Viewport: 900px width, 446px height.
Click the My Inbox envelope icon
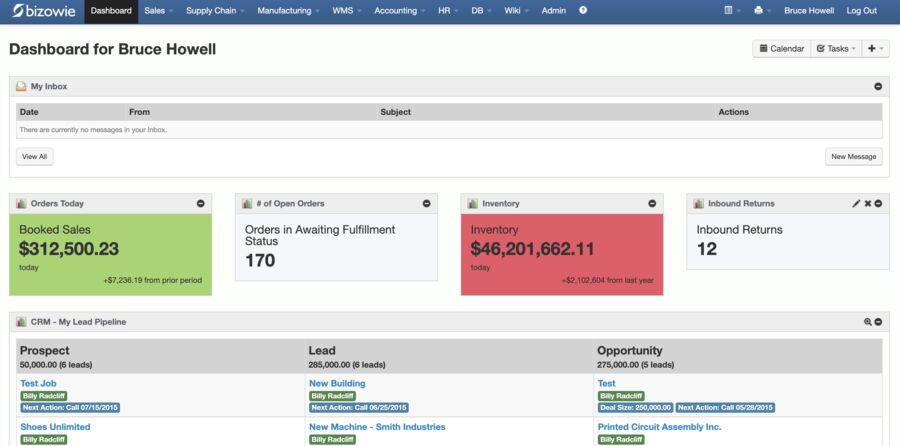coord(21,87)
